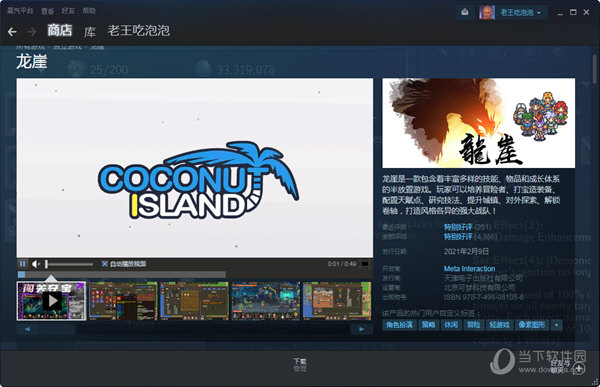Screen dimensions: 600x387
Task: Select the 休闲 tag
Action: pos(451,325)
